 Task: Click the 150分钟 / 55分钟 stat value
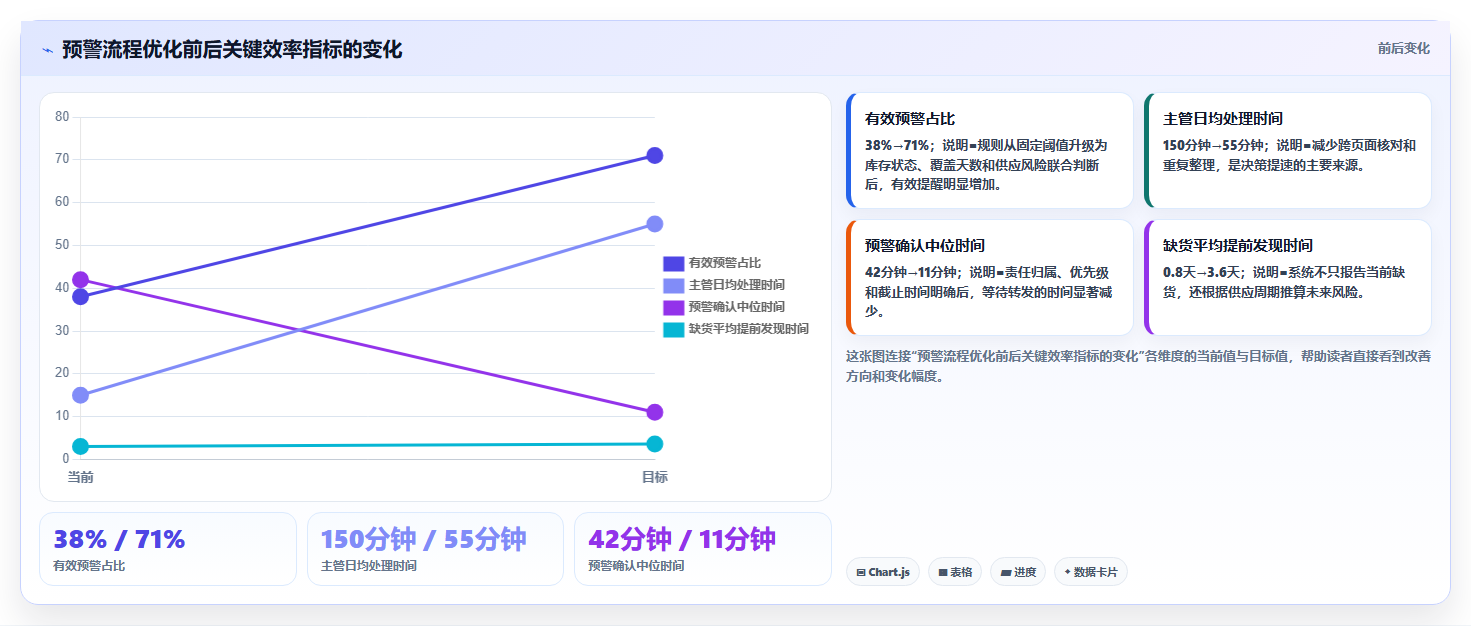pyautogui.click(x=423, y=539)
